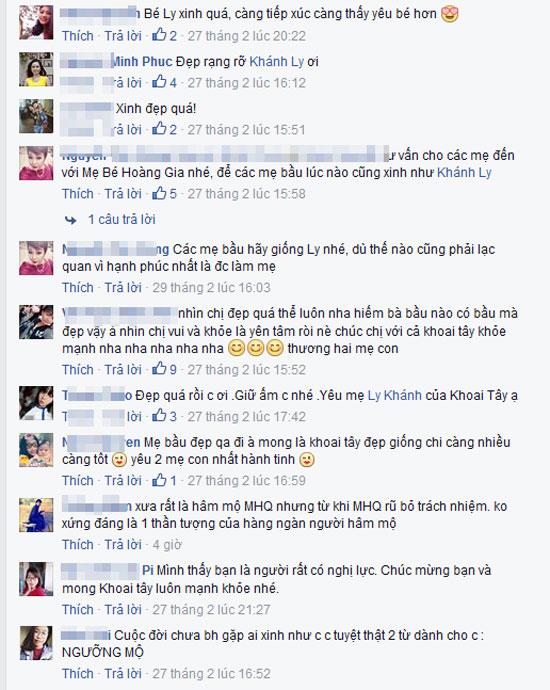Click the thumbs-up icon with 2 likes at 20:22
This screenshot has height=690, width=550.
(x=159, y=35)
